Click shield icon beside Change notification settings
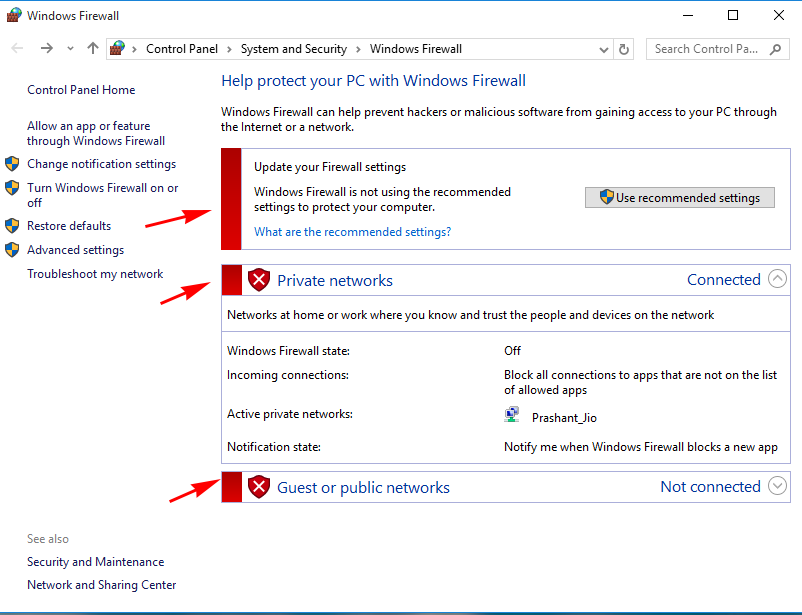The height and width of the screenshot is (615, 802). [x=12, y=164]
